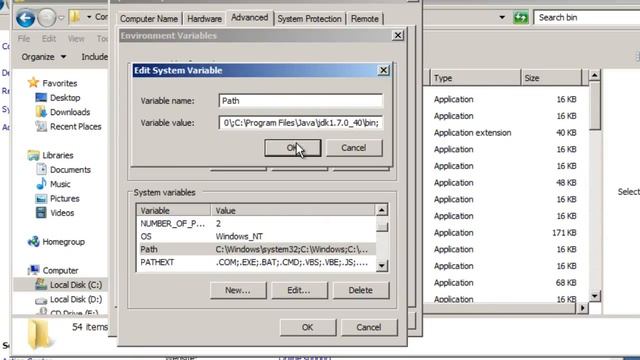Click Edit... under System variables
The width and height of the screenshot is (640, 360).
(299, 290)
